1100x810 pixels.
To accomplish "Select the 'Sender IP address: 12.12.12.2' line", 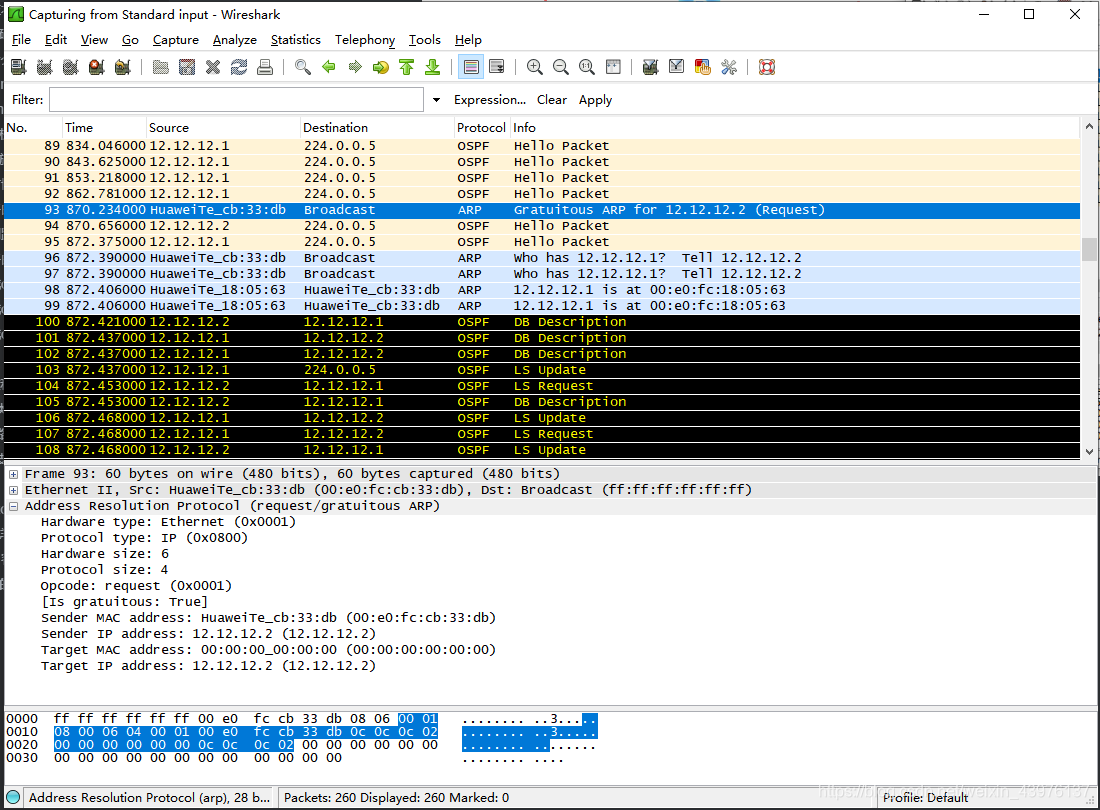I will click(x=208, y=634).
